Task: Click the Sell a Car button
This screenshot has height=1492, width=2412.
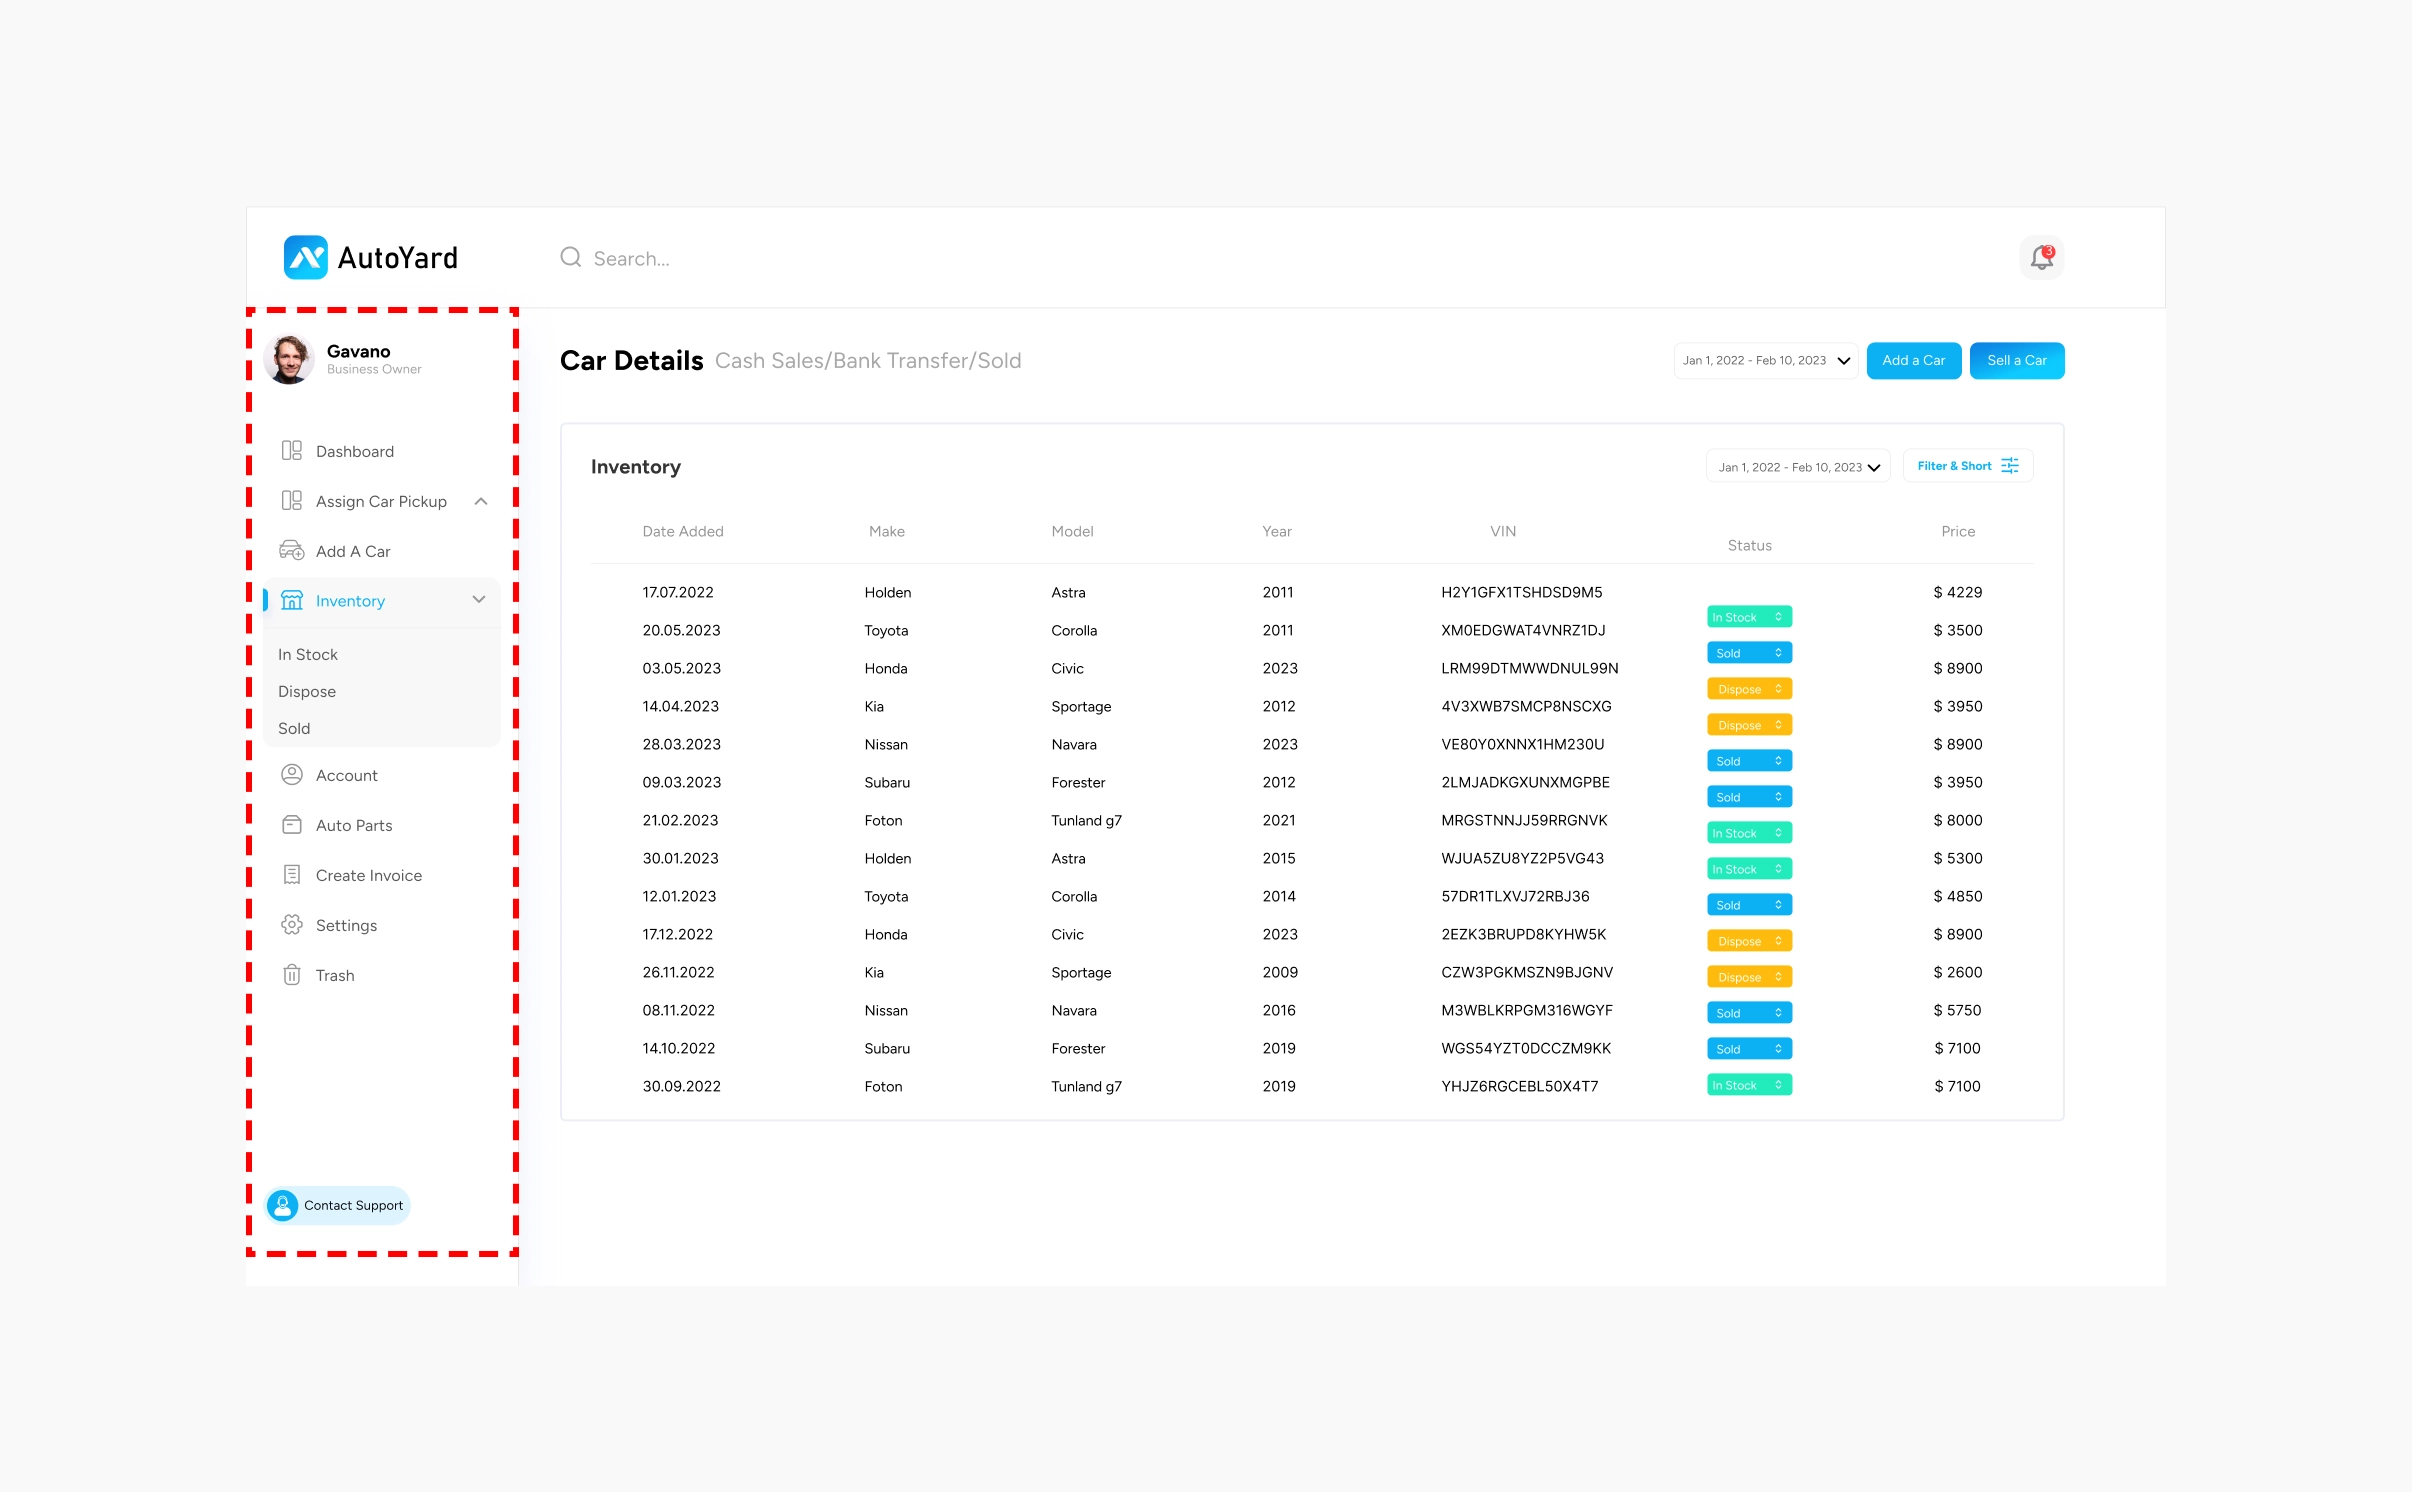Action: click(x=2017, y=361)
